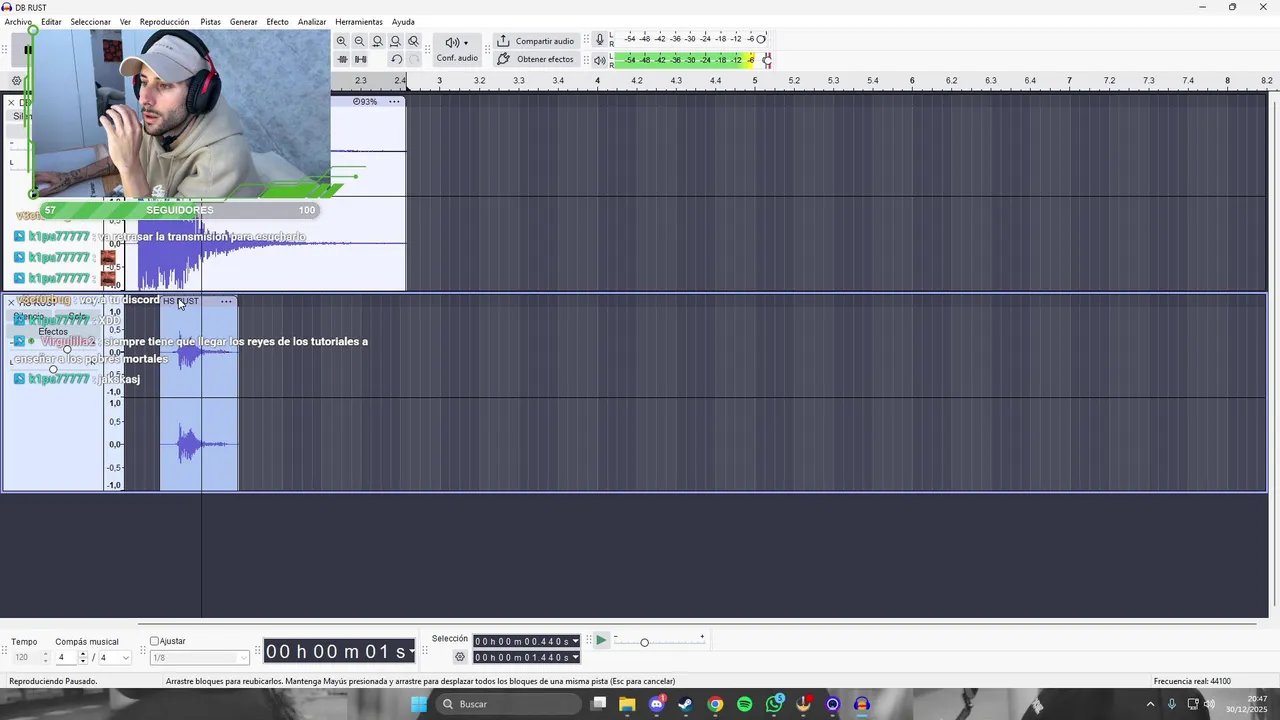The width and height of the screenshot is (1280, 720).
Task: Show hidden system tray icons chevron
Action: coord(1150,704)
